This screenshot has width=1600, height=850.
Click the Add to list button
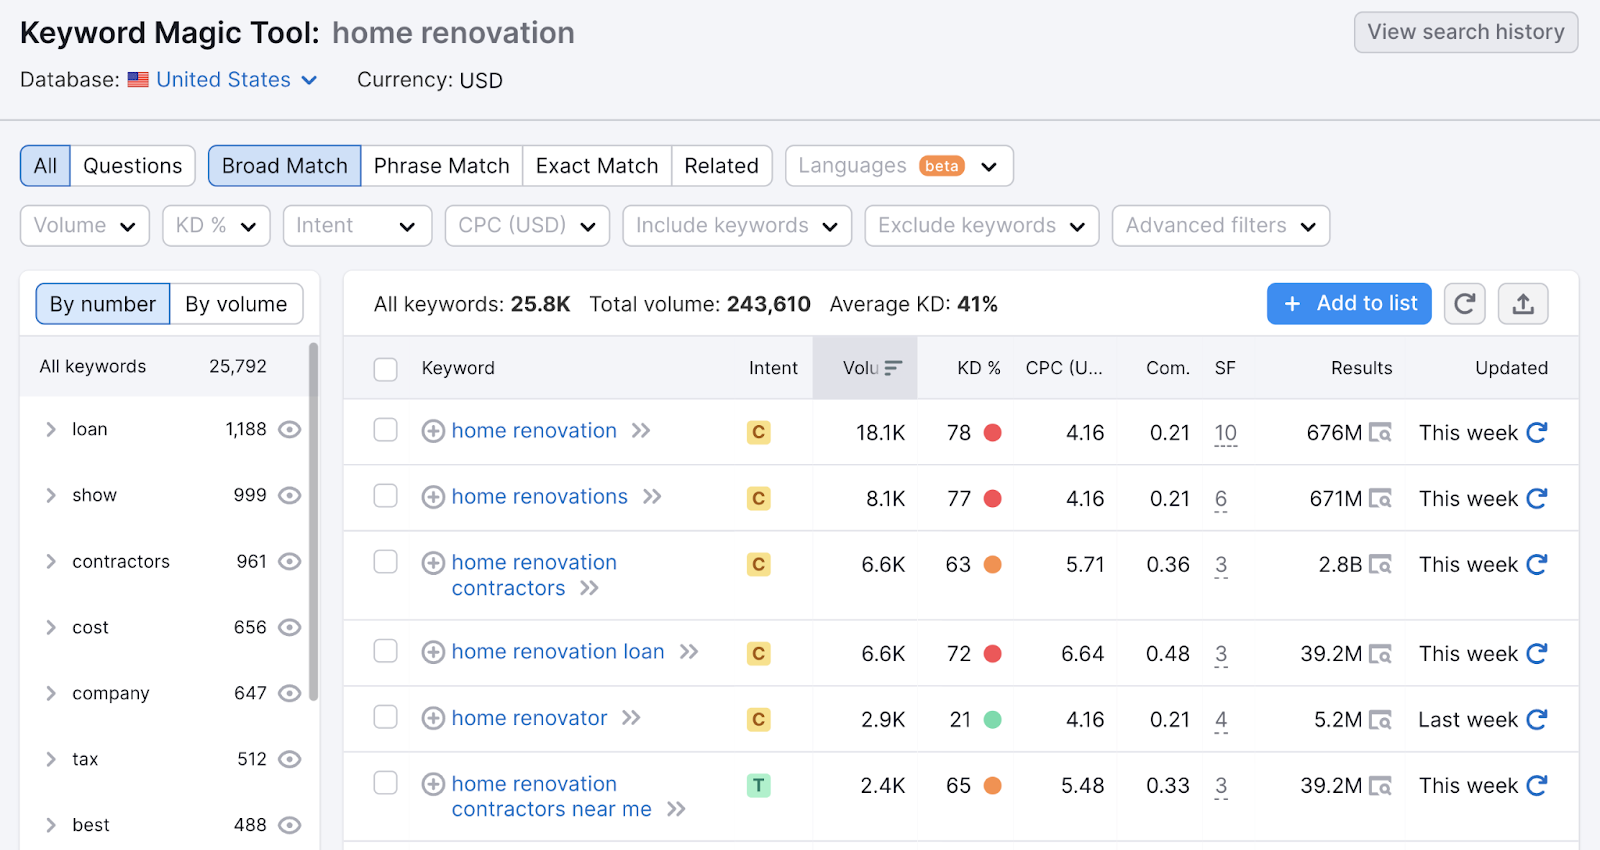(x=1349, y=304)
